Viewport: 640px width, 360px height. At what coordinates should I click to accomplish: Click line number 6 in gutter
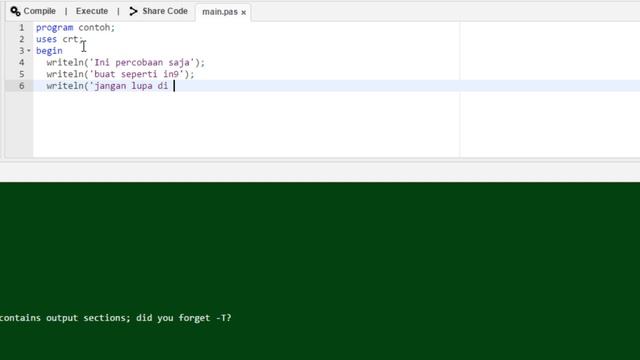[x=22, y=86]
